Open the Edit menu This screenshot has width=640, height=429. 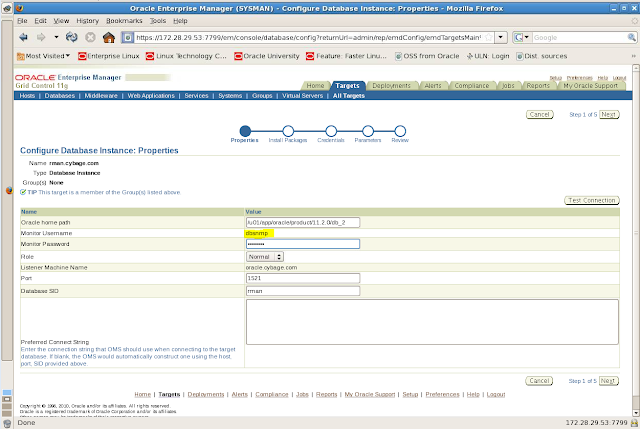click(x=40, y=21)
